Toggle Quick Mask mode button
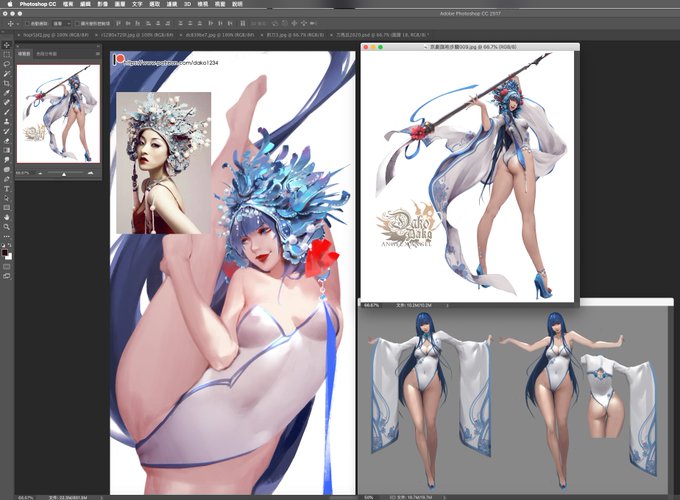This screenshot has height=500, width=680. click(7, 267)
